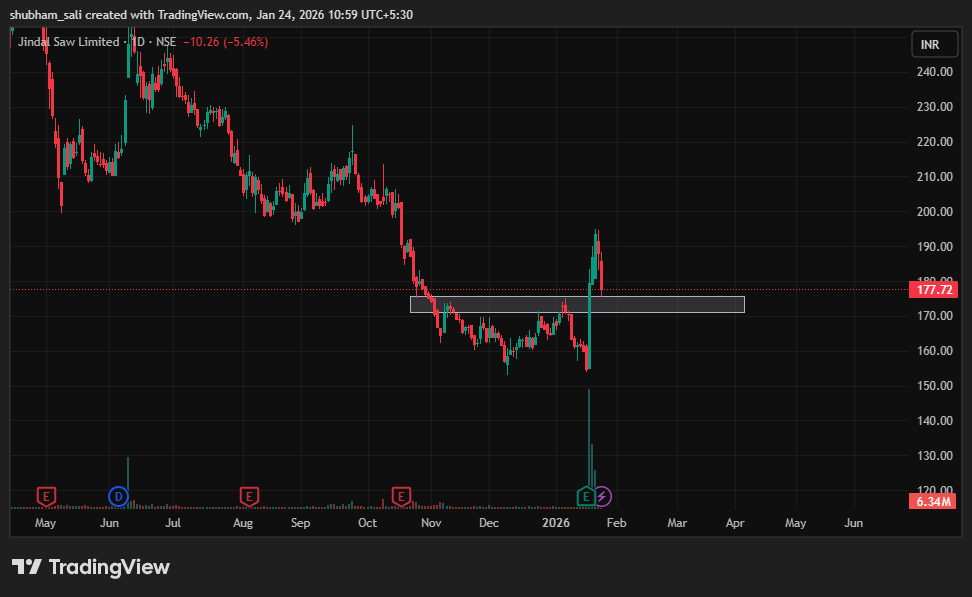Select the gray rectangle support zone drawing
Image resolution: width=972 pixels, height=597 pixels.
577,304
